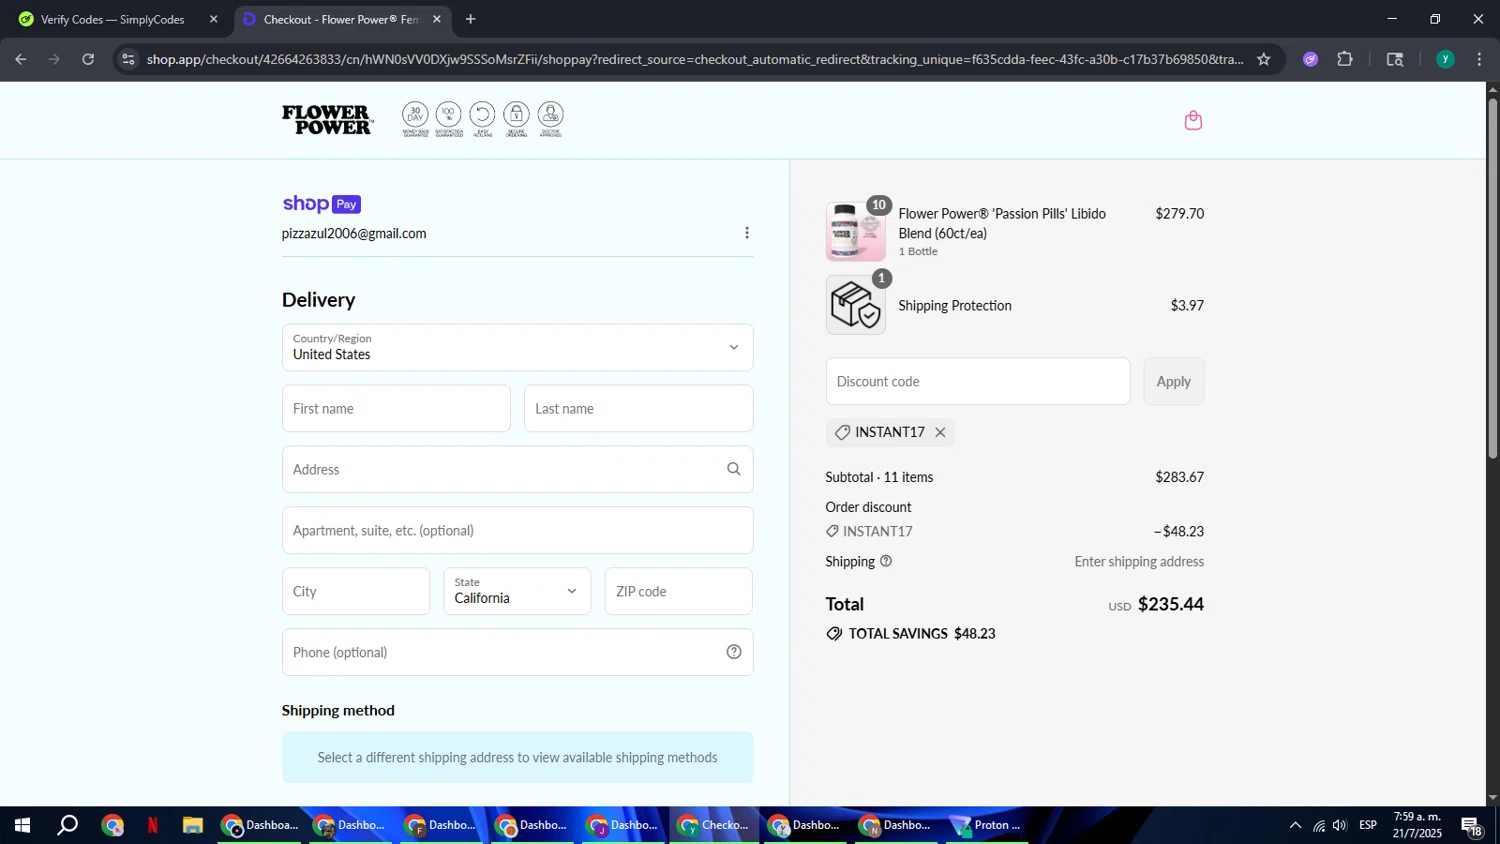Click the help icon in Phone field
Screen dimensions: 1500x844
734,652
